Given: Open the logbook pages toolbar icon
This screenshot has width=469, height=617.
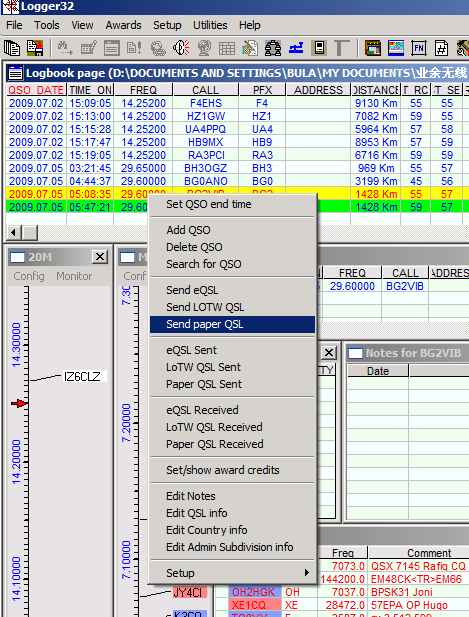Looking at the screenshot, I should click(12, 48).
